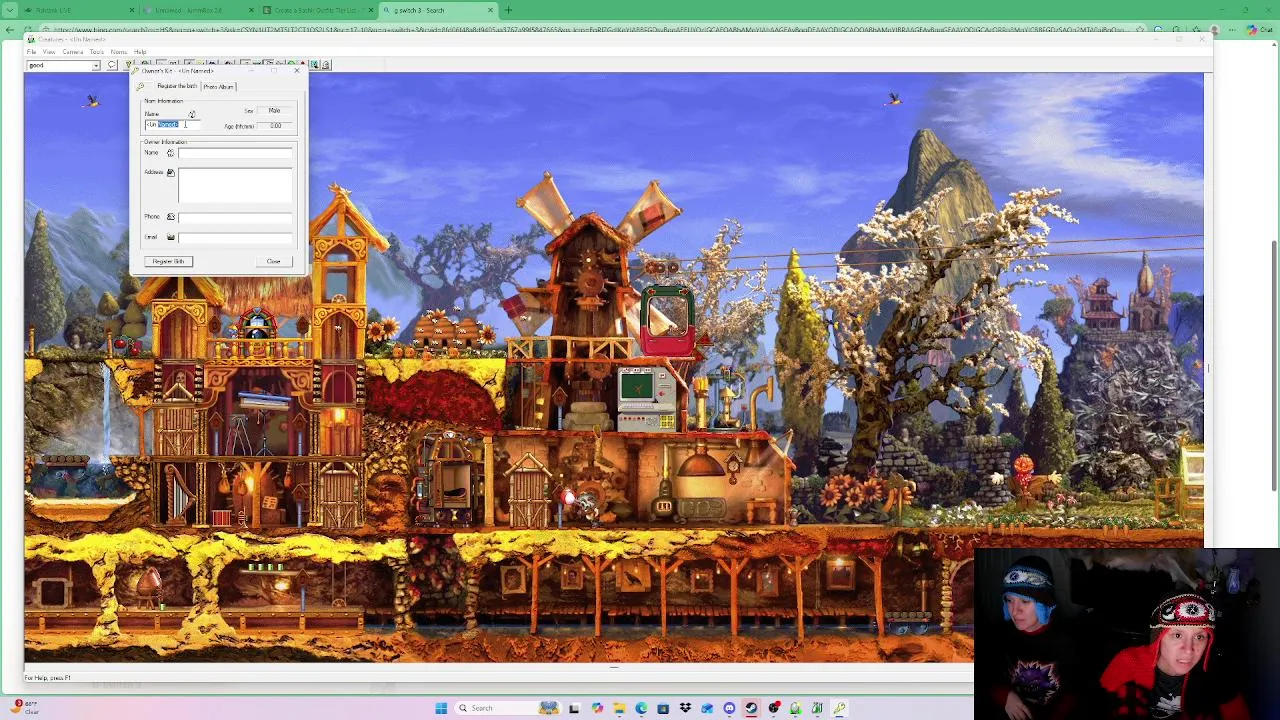Click the Email envelope icon
This screenshot has height=720, width=1280.
[170, 237]
